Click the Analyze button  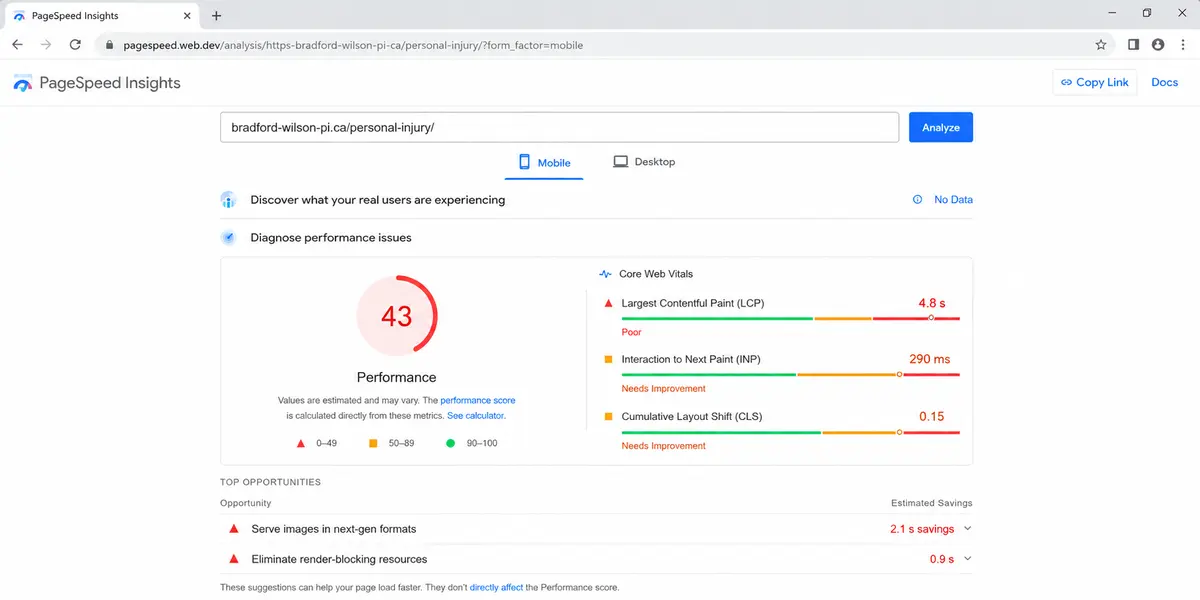pyautogui.click(x=941, y=127)
